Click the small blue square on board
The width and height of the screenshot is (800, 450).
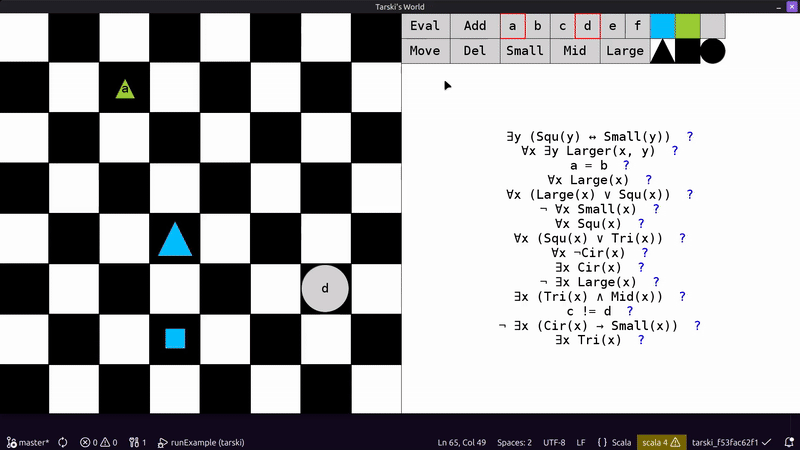(175, 339)
